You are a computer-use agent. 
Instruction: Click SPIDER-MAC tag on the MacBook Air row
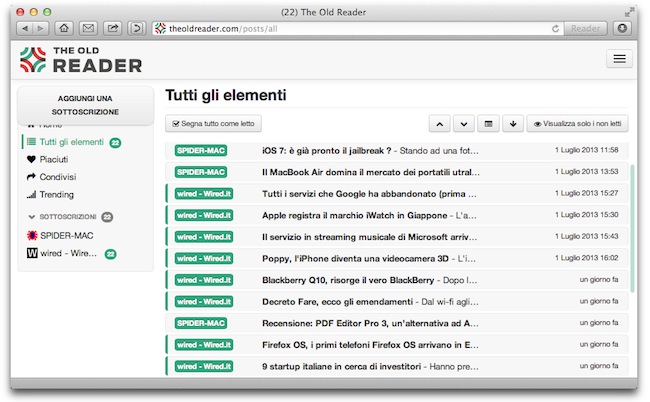coord(201,172)
